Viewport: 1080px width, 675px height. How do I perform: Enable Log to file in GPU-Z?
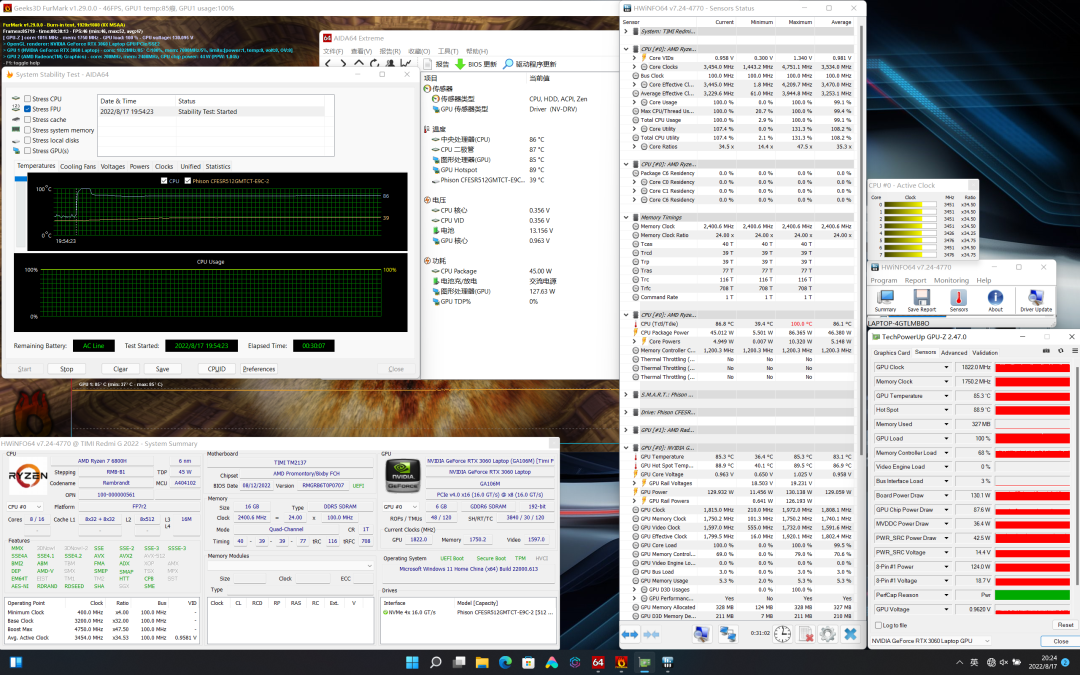pos(877,625)
